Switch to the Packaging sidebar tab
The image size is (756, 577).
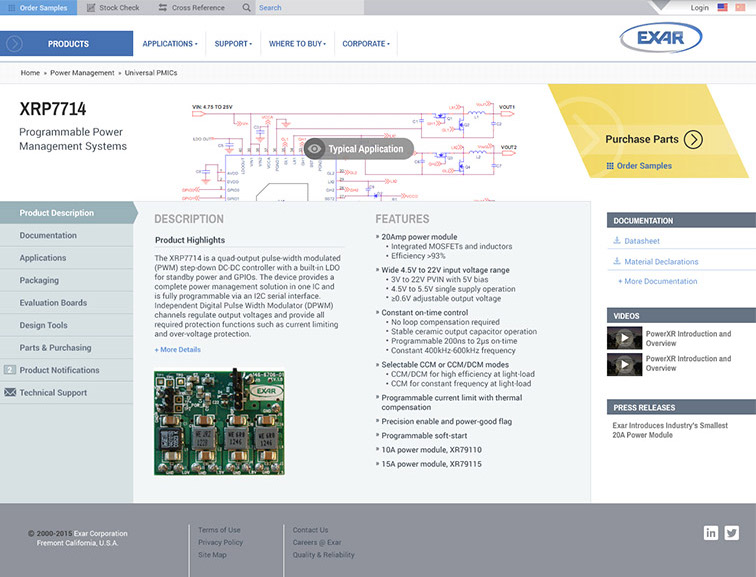(39, 280)
